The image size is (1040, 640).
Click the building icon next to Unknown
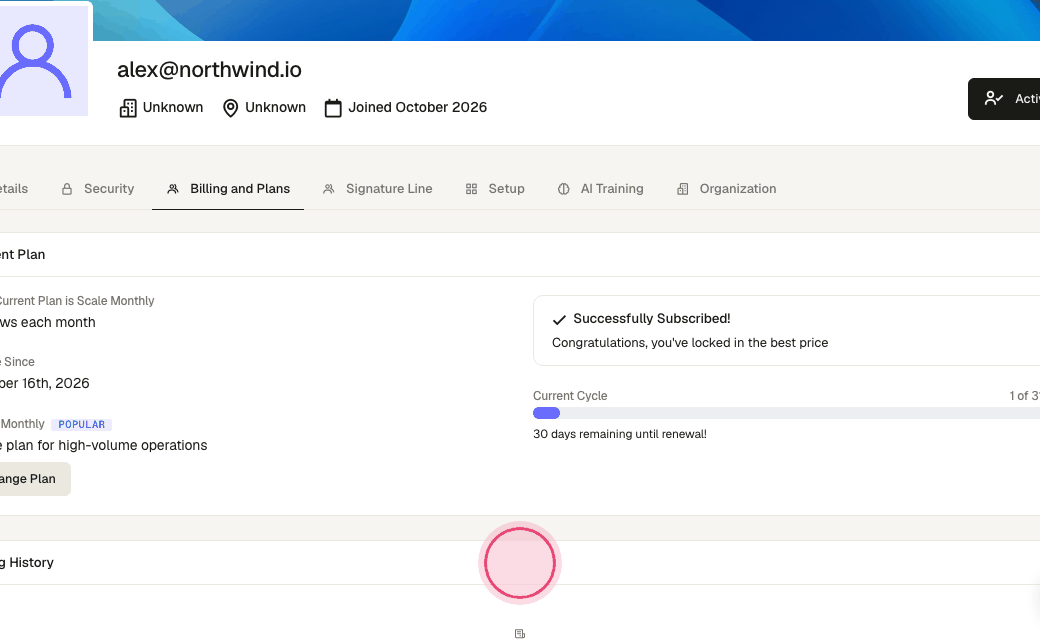(128, 108)
